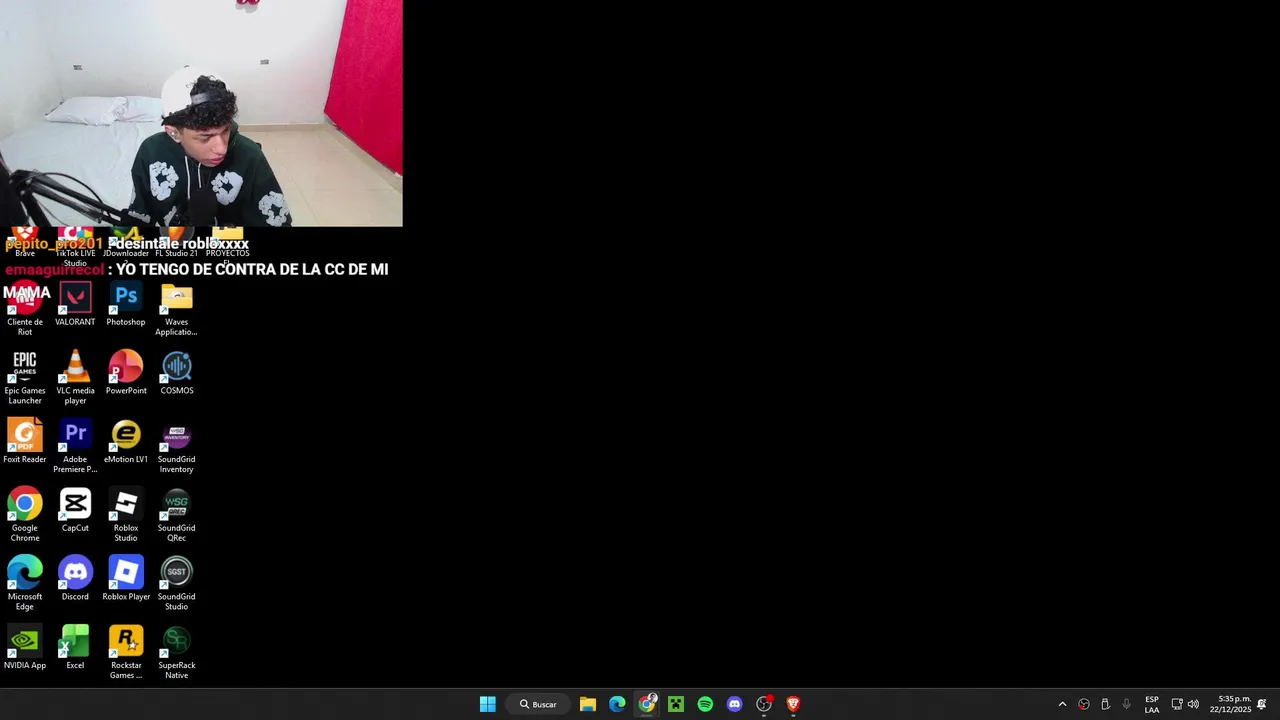This screenshot has width=1280, height=720.
Task: Select the Microsoft Edge desktop shortcut
Action: click(x=25, y=583)
